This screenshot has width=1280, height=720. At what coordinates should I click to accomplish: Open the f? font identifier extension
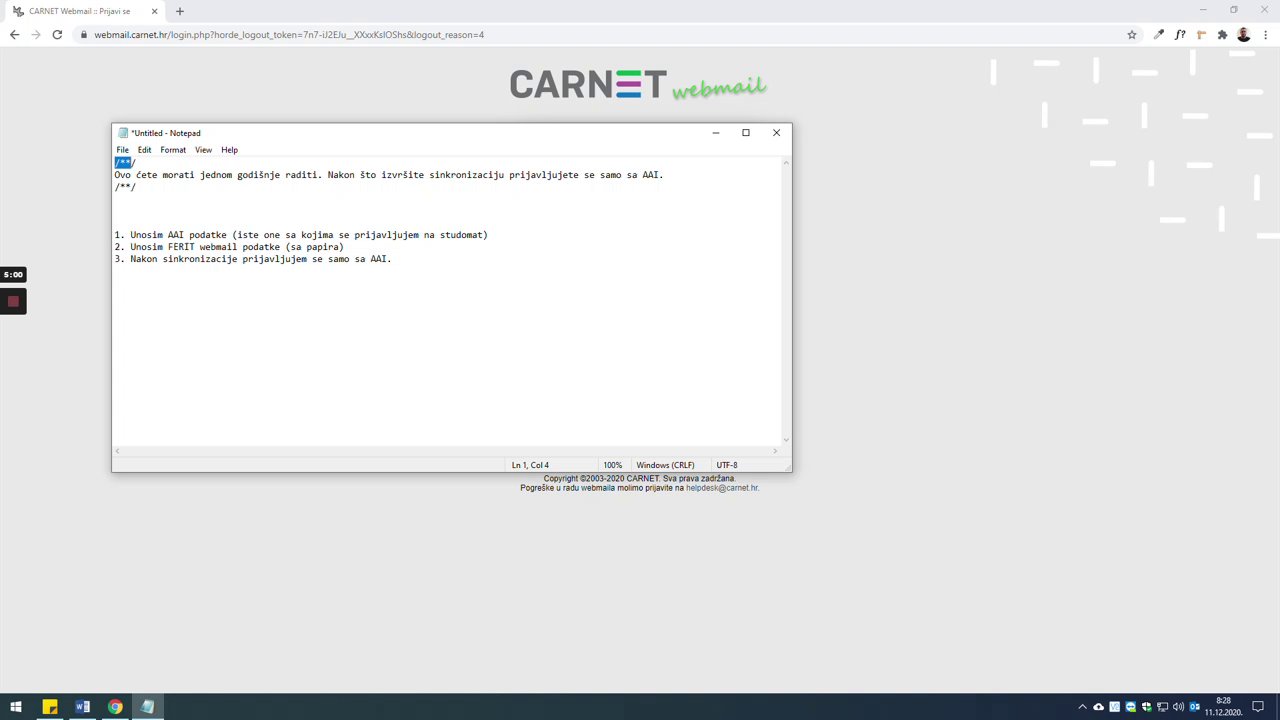[x=1180, y=35]
